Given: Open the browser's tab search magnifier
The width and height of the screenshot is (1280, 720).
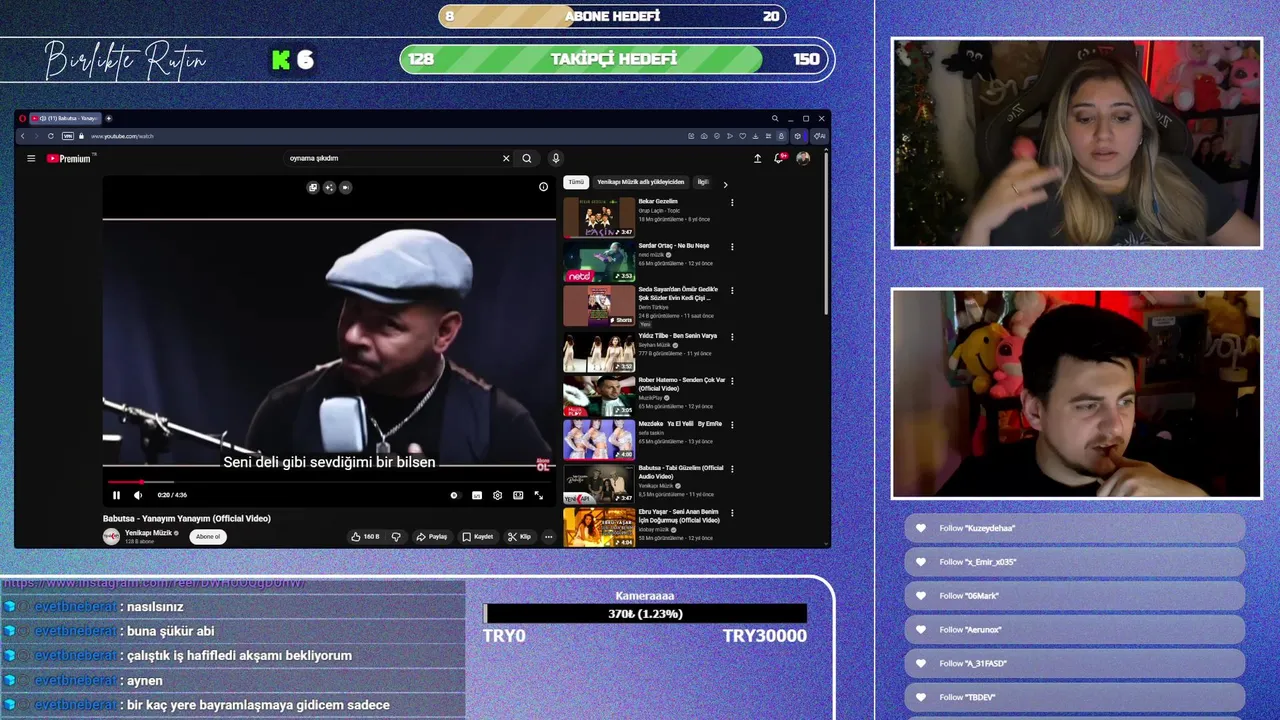Looking at the screenshot, I should click(x=774, y=118).
